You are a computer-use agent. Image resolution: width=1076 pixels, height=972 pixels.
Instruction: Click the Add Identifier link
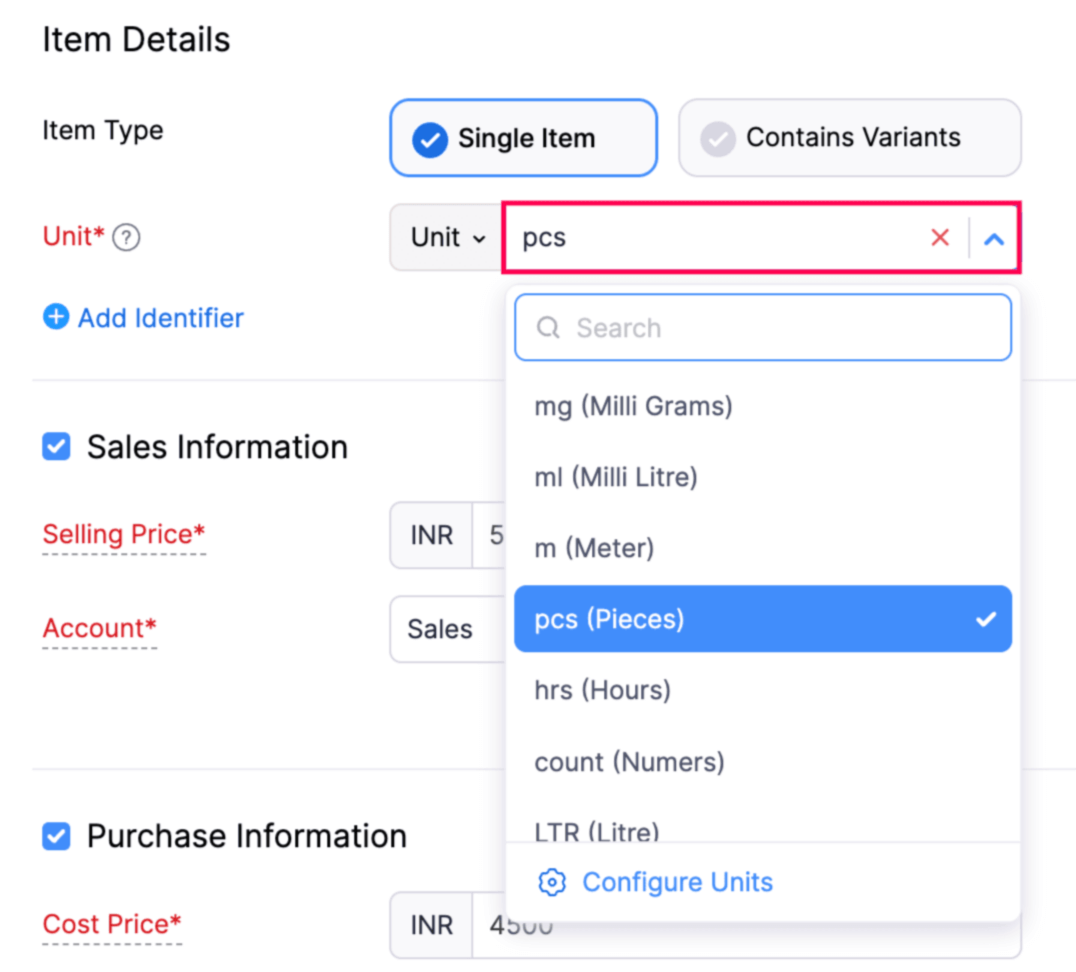(x=158, y=317)
